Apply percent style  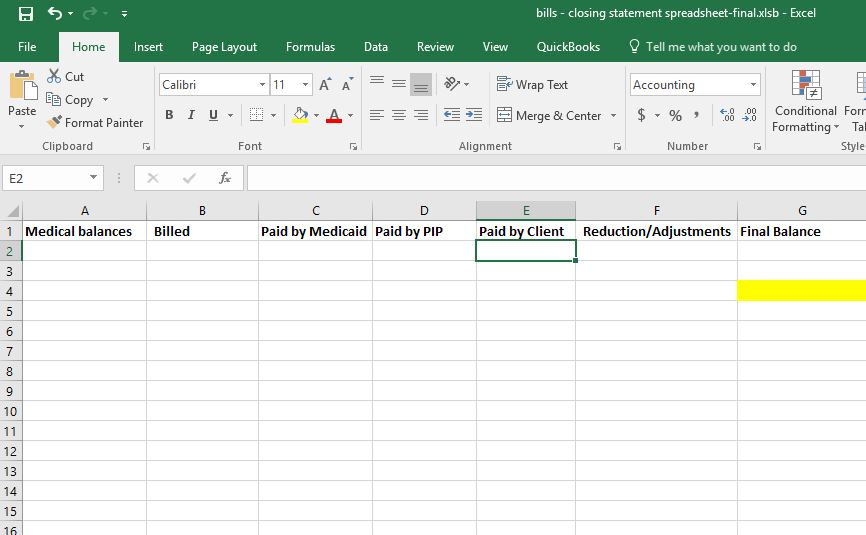coord(675,115)
